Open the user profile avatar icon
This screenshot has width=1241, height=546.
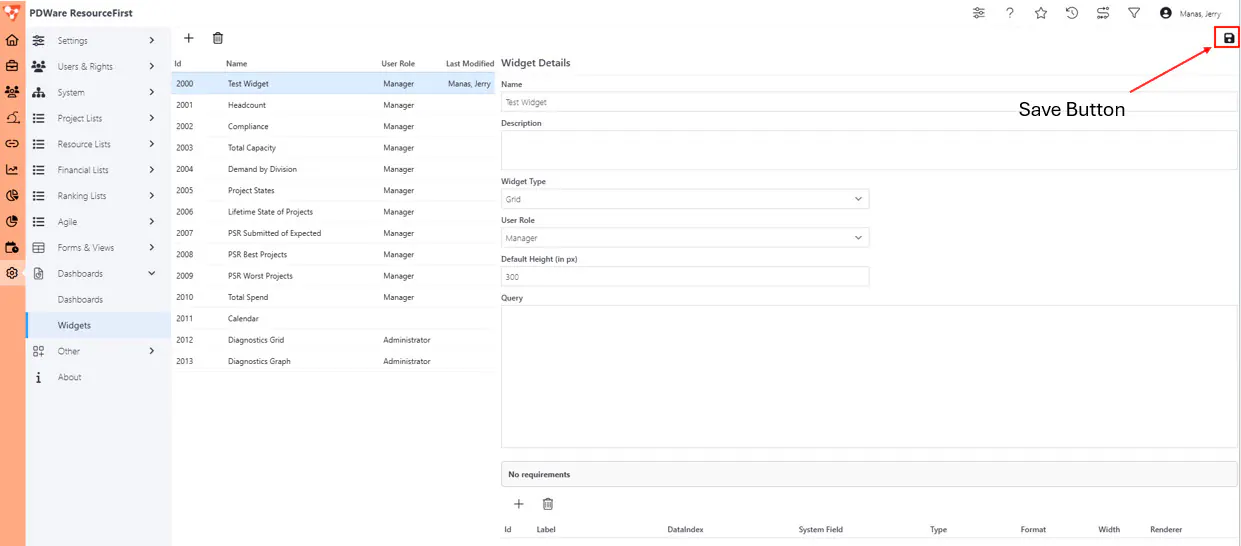coord(1165,13)
